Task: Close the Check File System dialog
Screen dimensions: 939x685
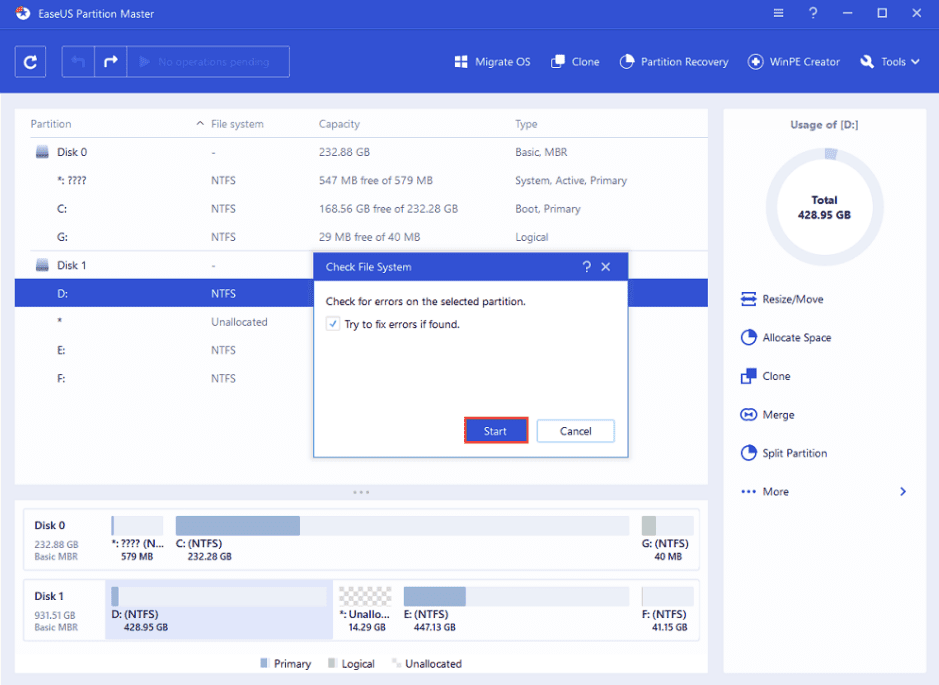Action: click(606, 267)
